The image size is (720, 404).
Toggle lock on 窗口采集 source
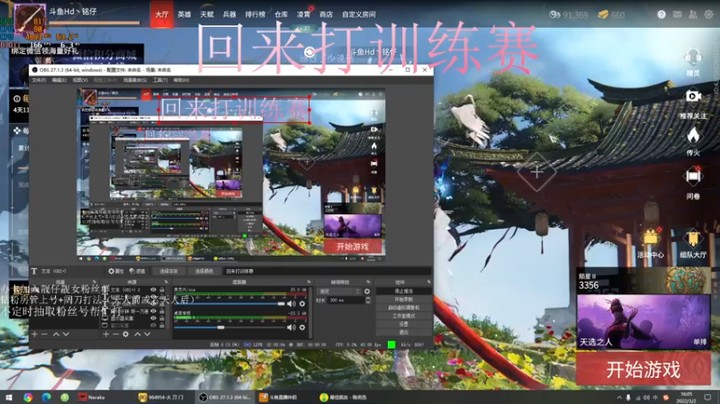(162, 325)
